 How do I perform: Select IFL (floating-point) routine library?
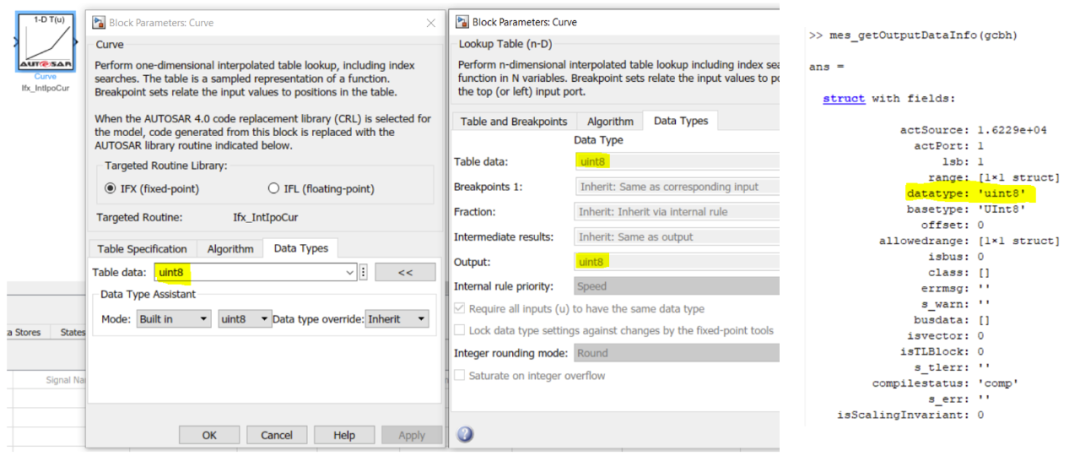click(x=273, y=188)
